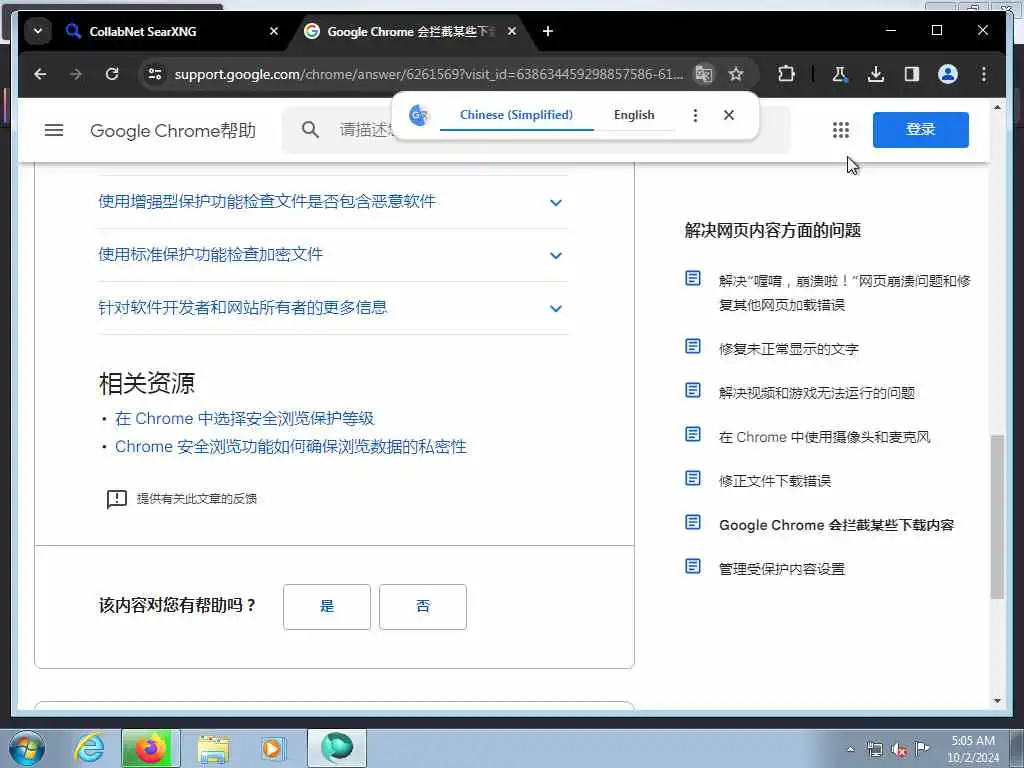
Task: Switch to CollabNet SearXNG tab
Action: point(172,31)
